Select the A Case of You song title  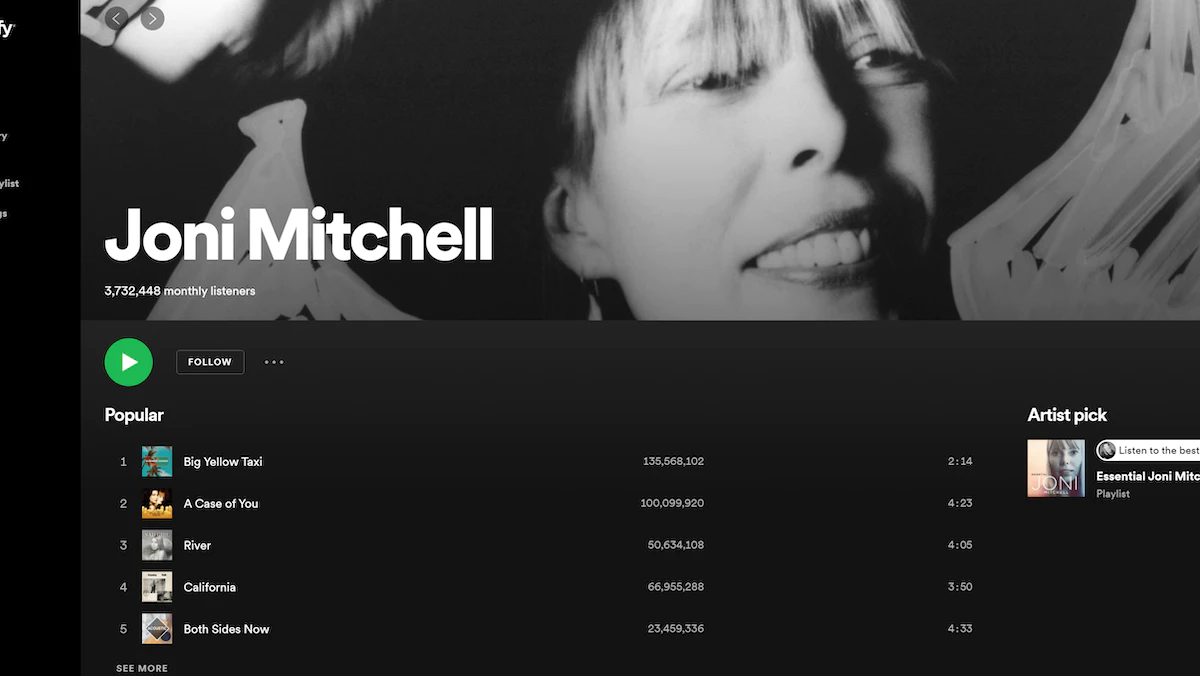(x=221, y=504)
